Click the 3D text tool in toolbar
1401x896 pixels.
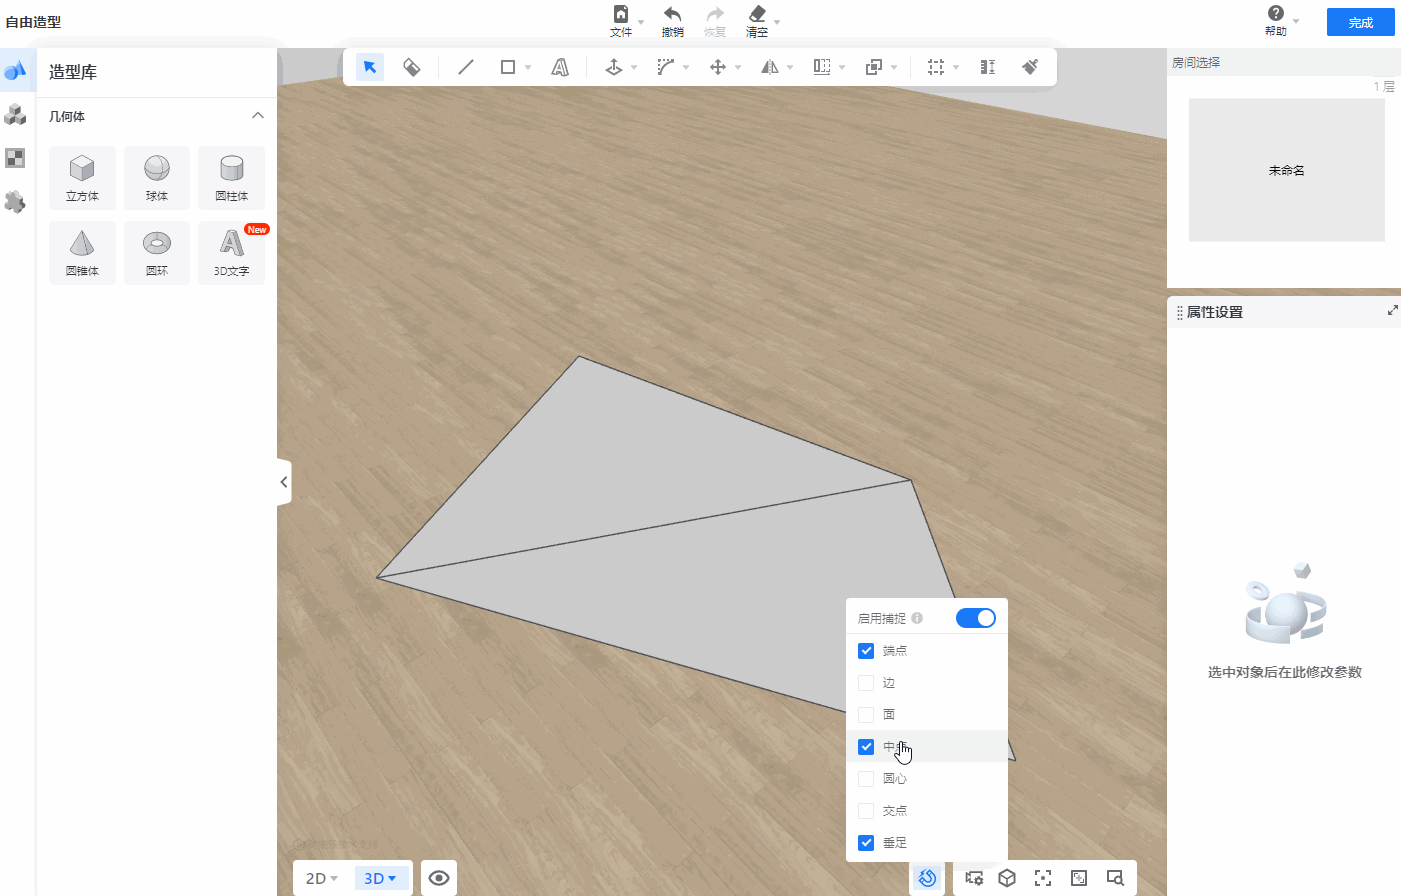tap(560, 67)
